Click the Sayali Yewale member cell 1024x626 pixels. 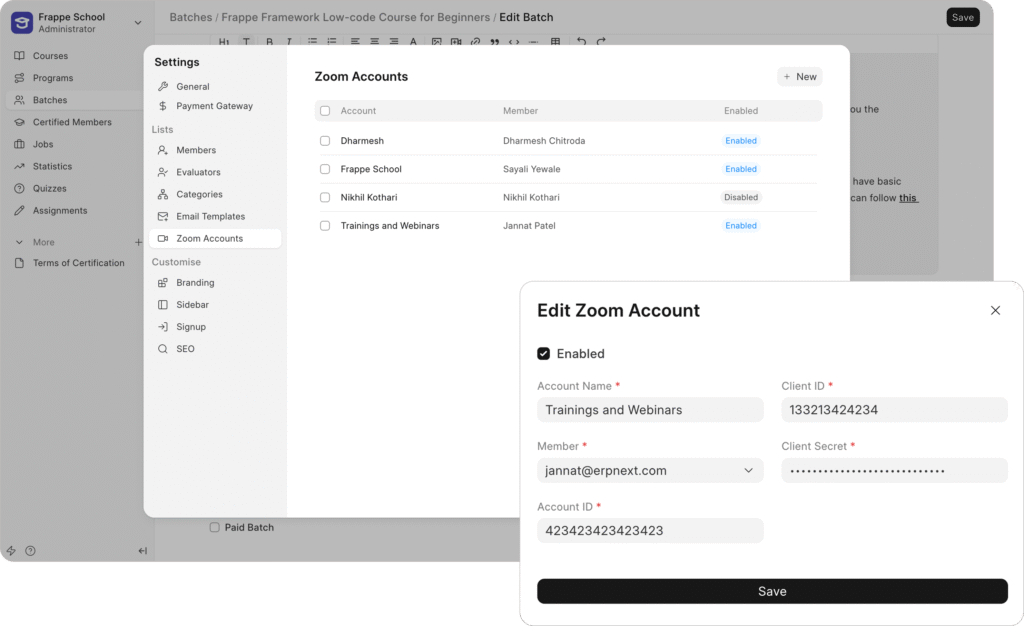coord(531,169)
